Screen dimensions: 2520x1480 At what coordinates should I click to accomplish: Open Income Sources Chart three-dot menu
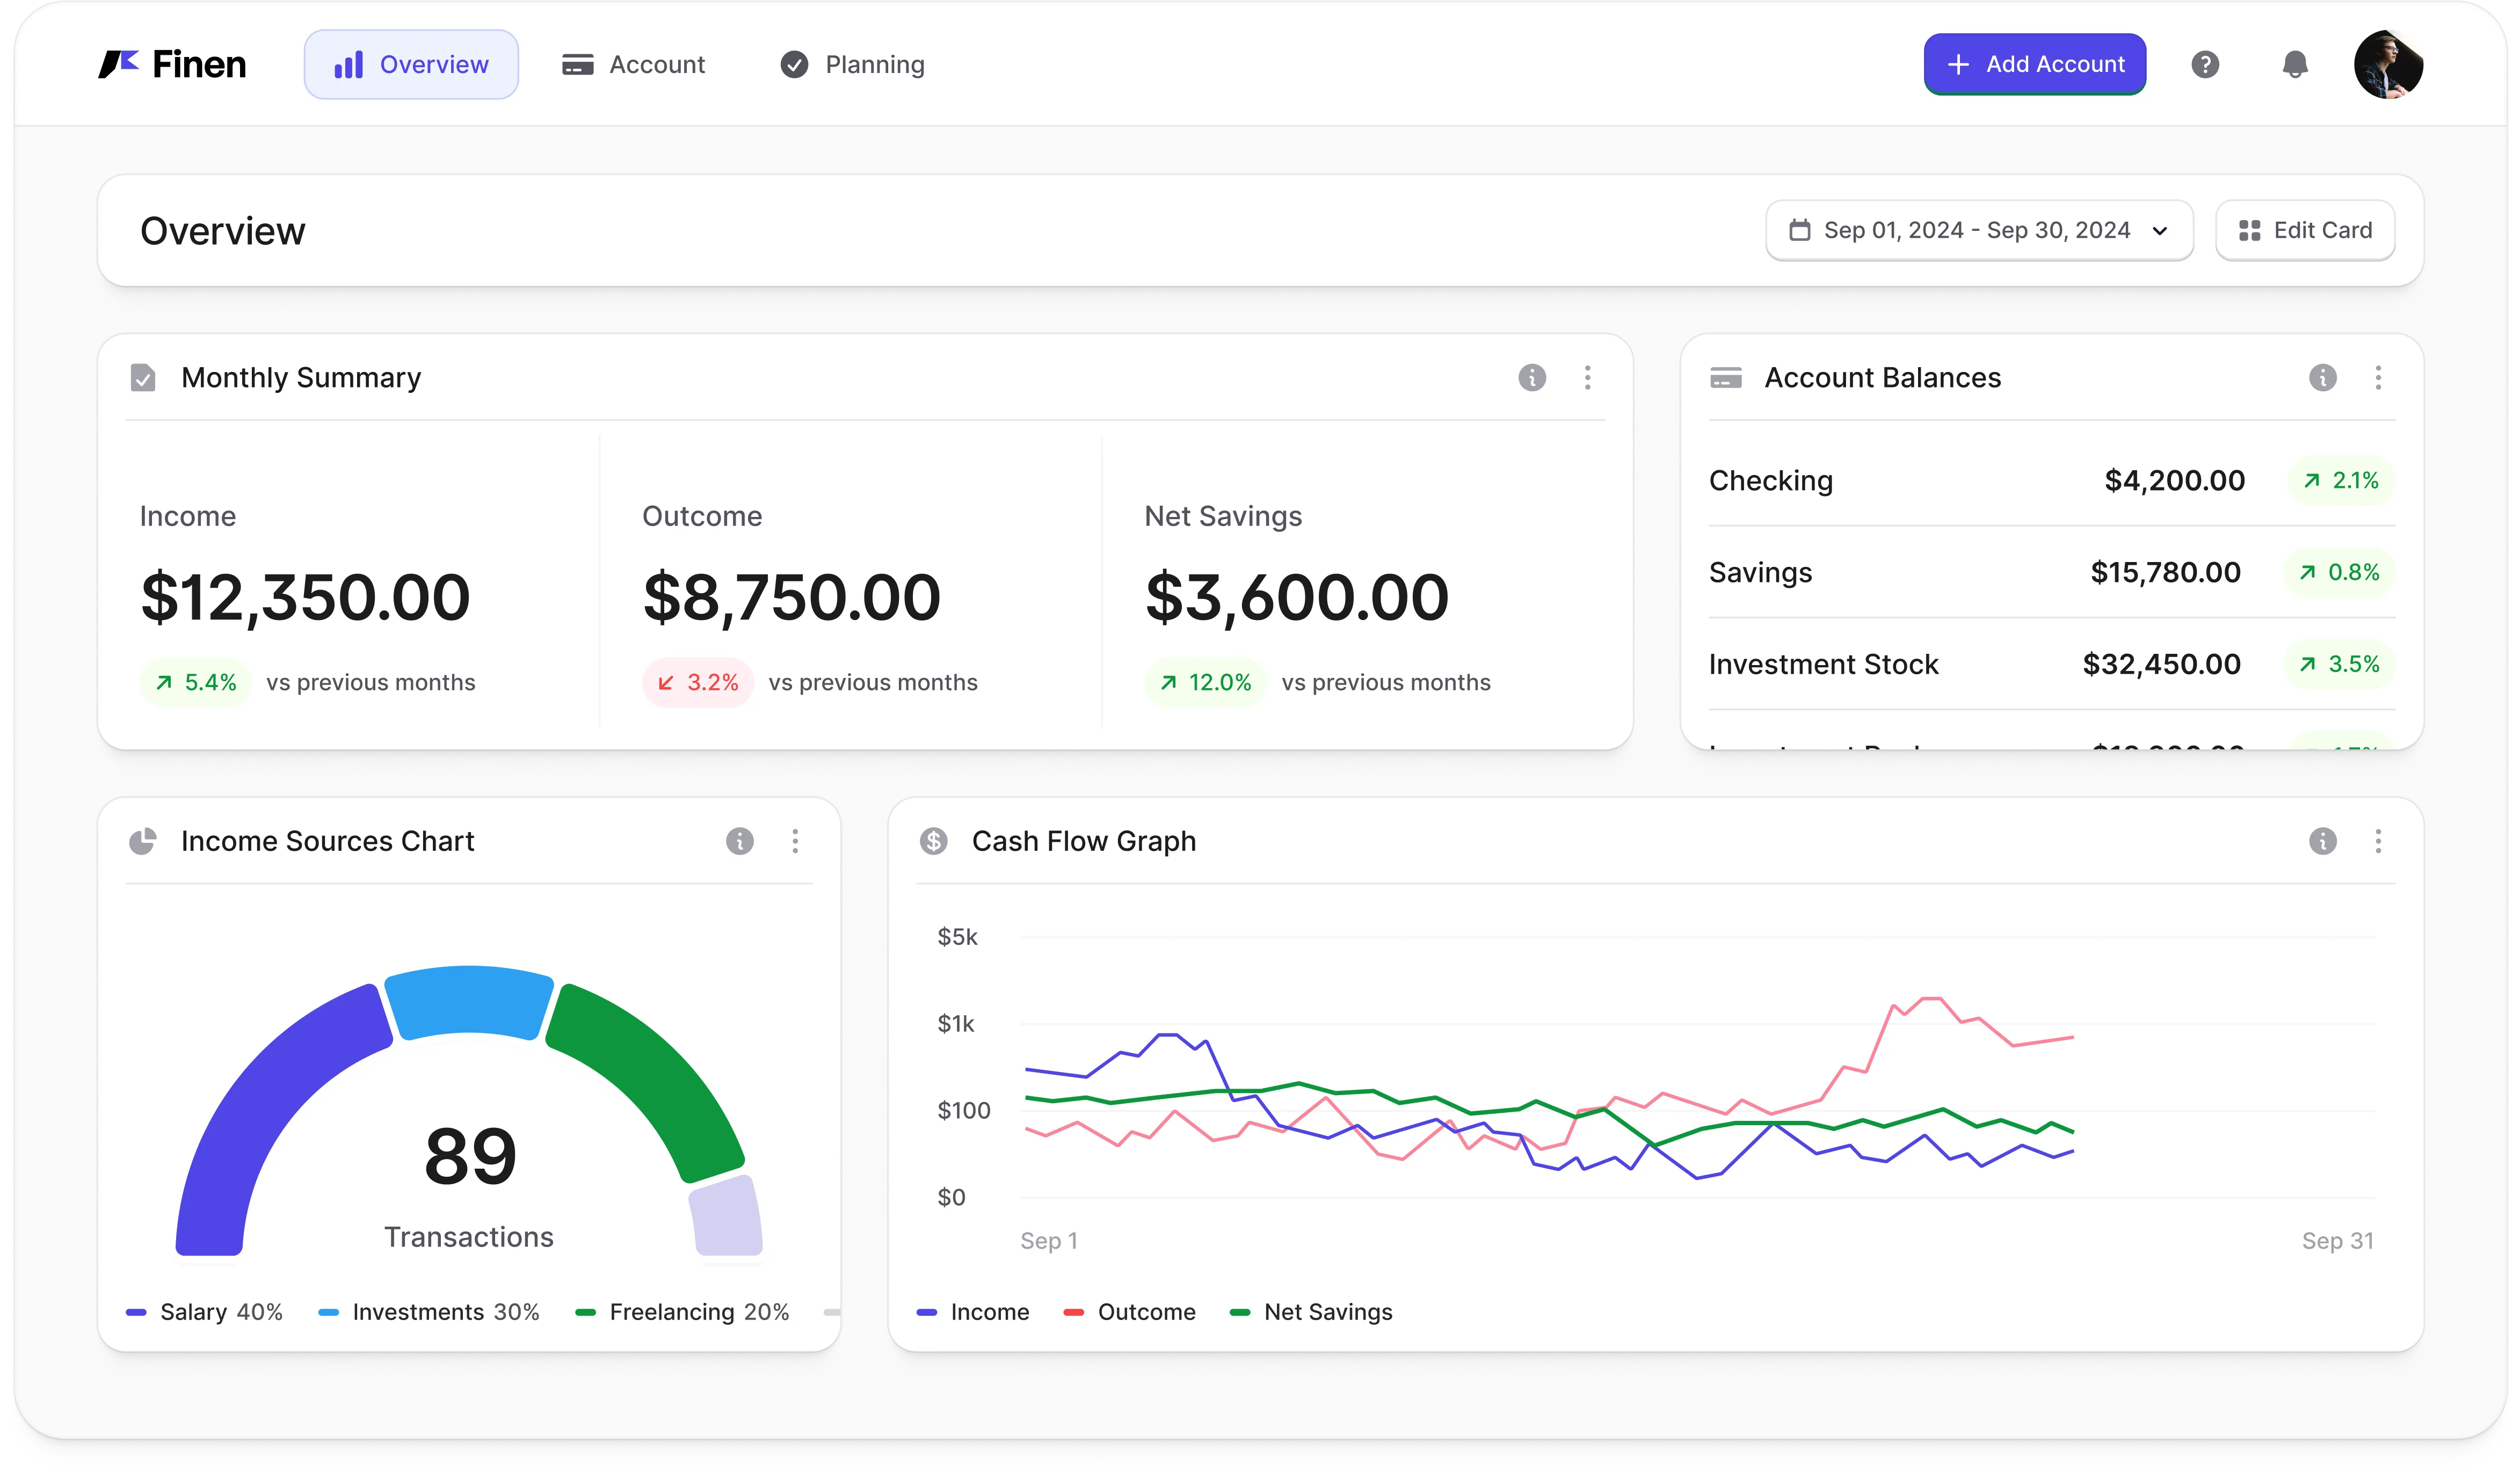pyautogui.click(x=796, y=841)
